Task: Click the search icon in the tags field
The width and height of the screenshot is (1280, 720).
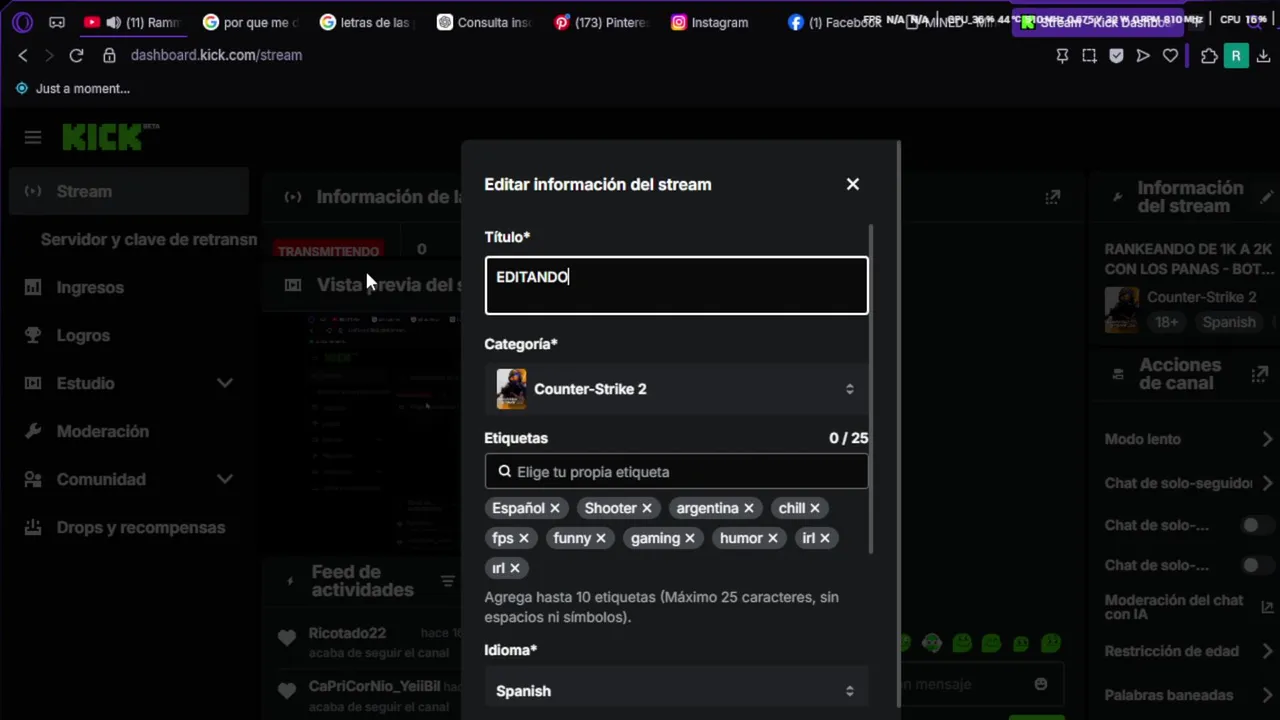Action: [504, 472]
